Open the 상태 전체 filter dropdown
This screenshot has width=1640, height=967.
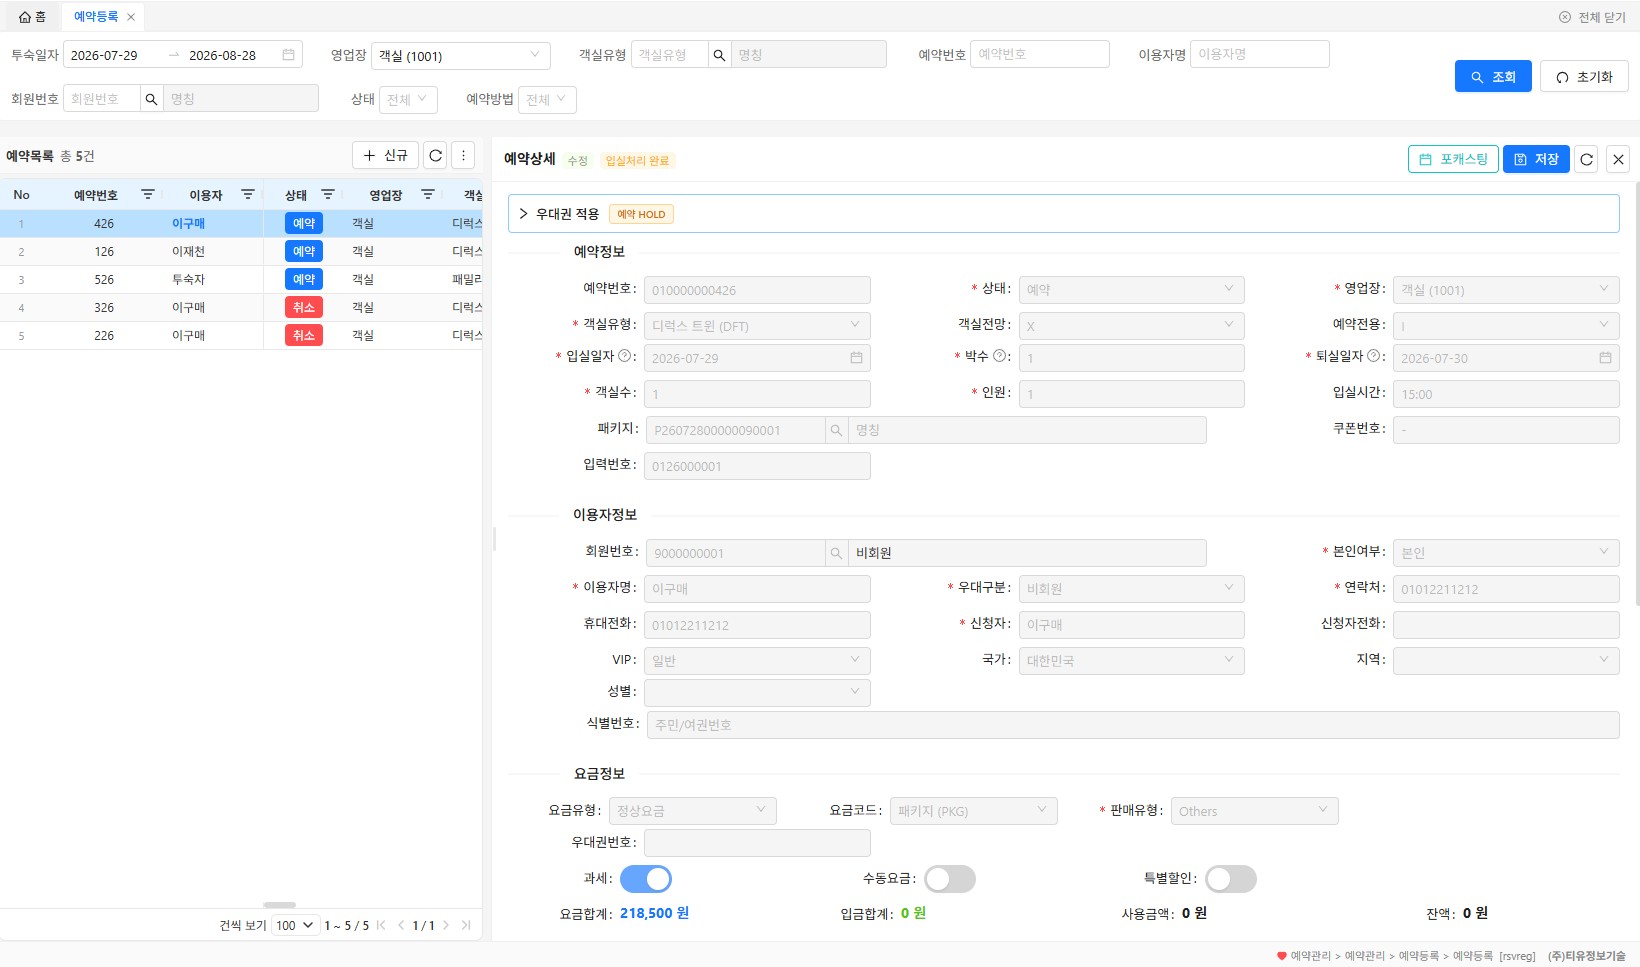click(x=408, y=99)
